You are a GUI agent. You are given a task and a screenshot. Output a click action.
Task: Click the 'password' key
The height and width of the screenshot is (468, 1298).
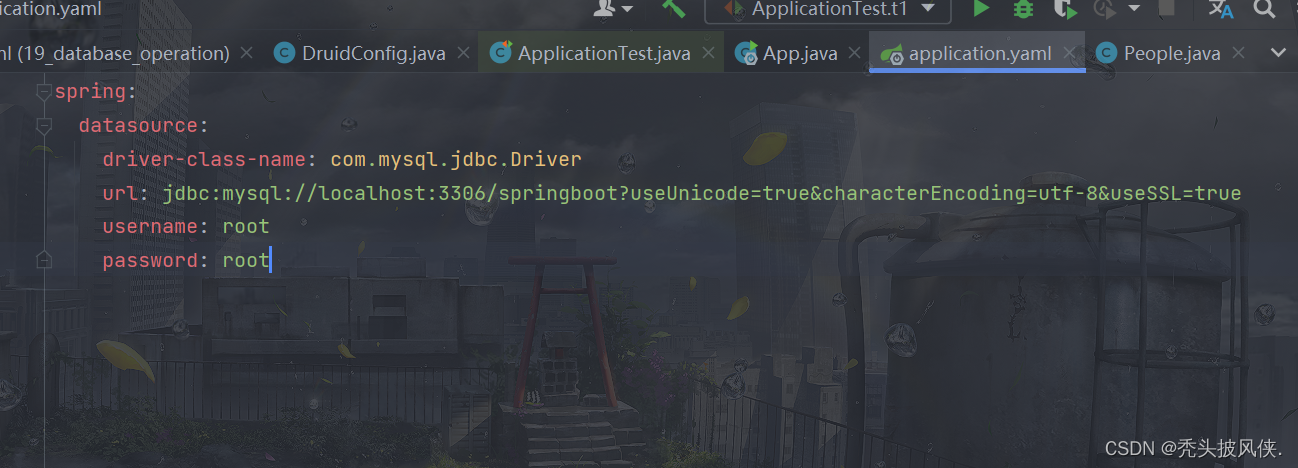150,260
